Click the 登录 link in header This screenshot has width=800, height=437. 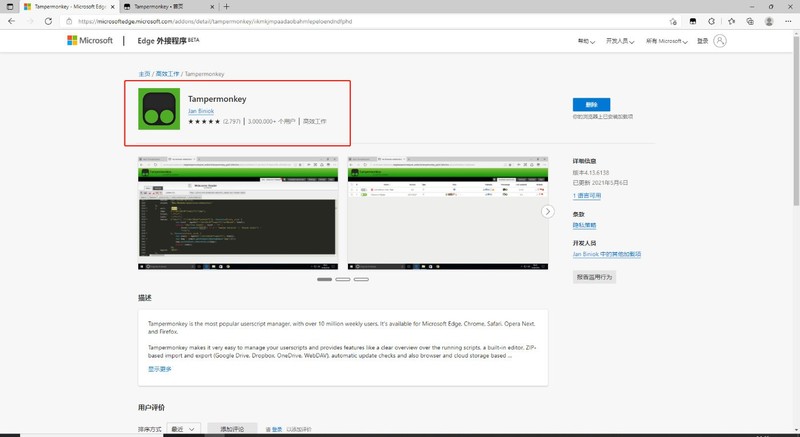coord(703,41)
